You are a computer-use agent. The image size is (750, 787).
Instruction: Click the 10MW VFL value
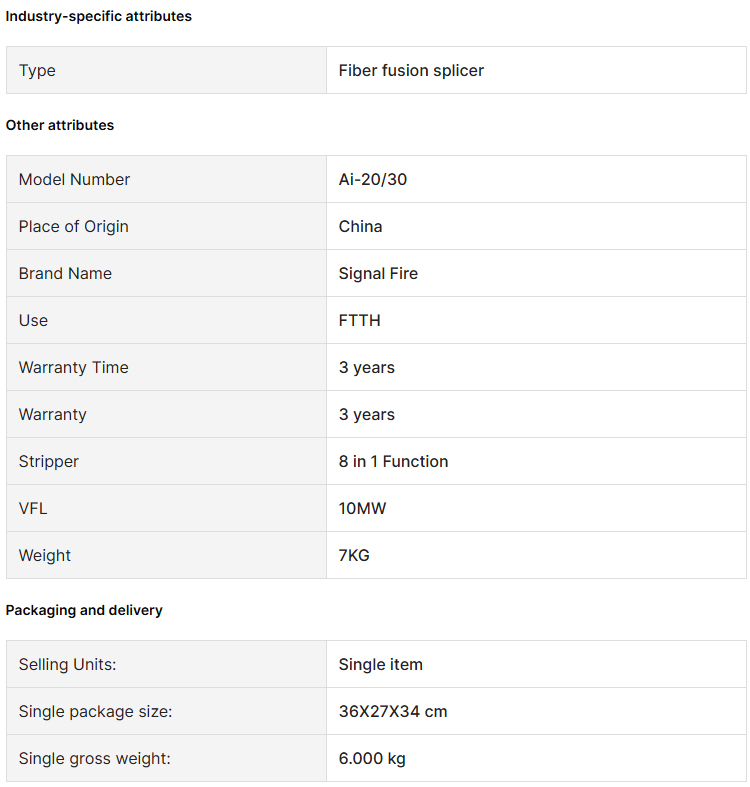(x=362, y=508)
